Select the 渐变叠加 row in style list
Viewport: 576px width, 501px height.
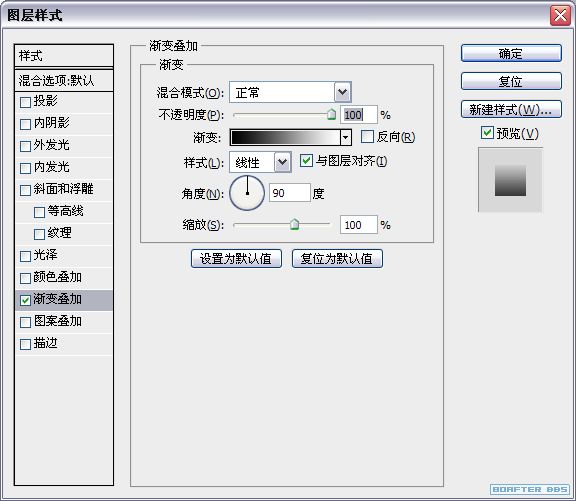pos(64,300)
